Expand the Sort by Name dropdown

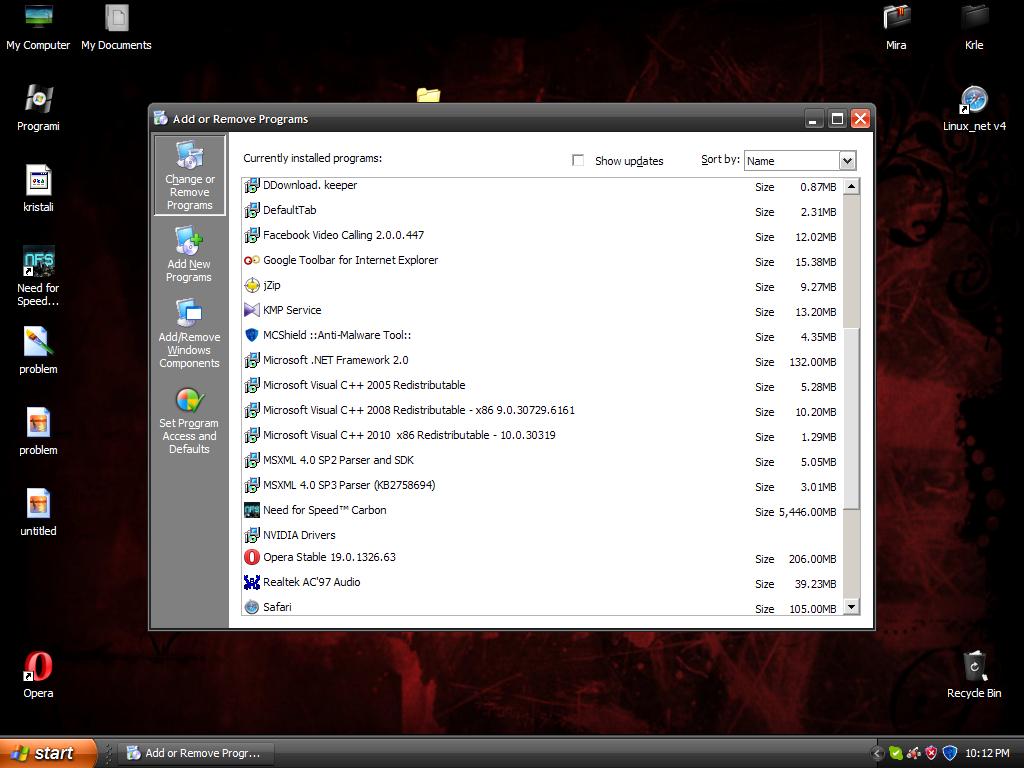[847, 161]
